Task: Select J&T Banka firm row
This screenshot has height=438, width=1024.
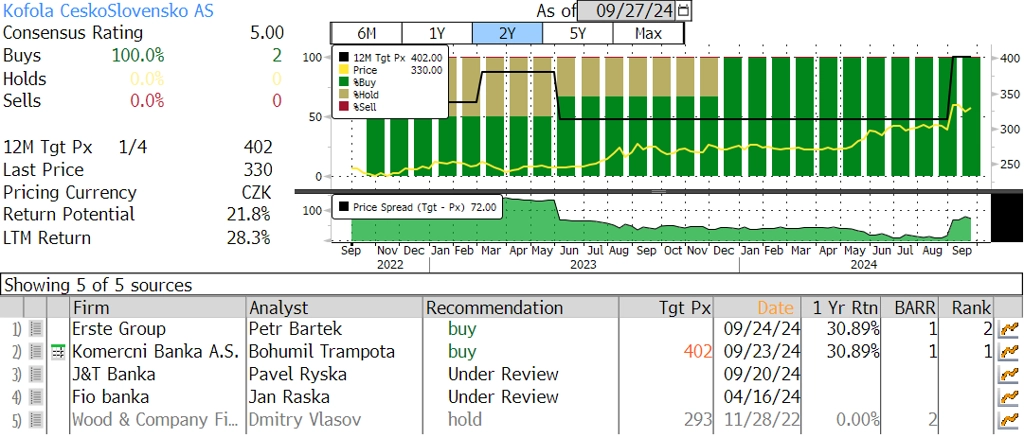Action: coord(114,375)
